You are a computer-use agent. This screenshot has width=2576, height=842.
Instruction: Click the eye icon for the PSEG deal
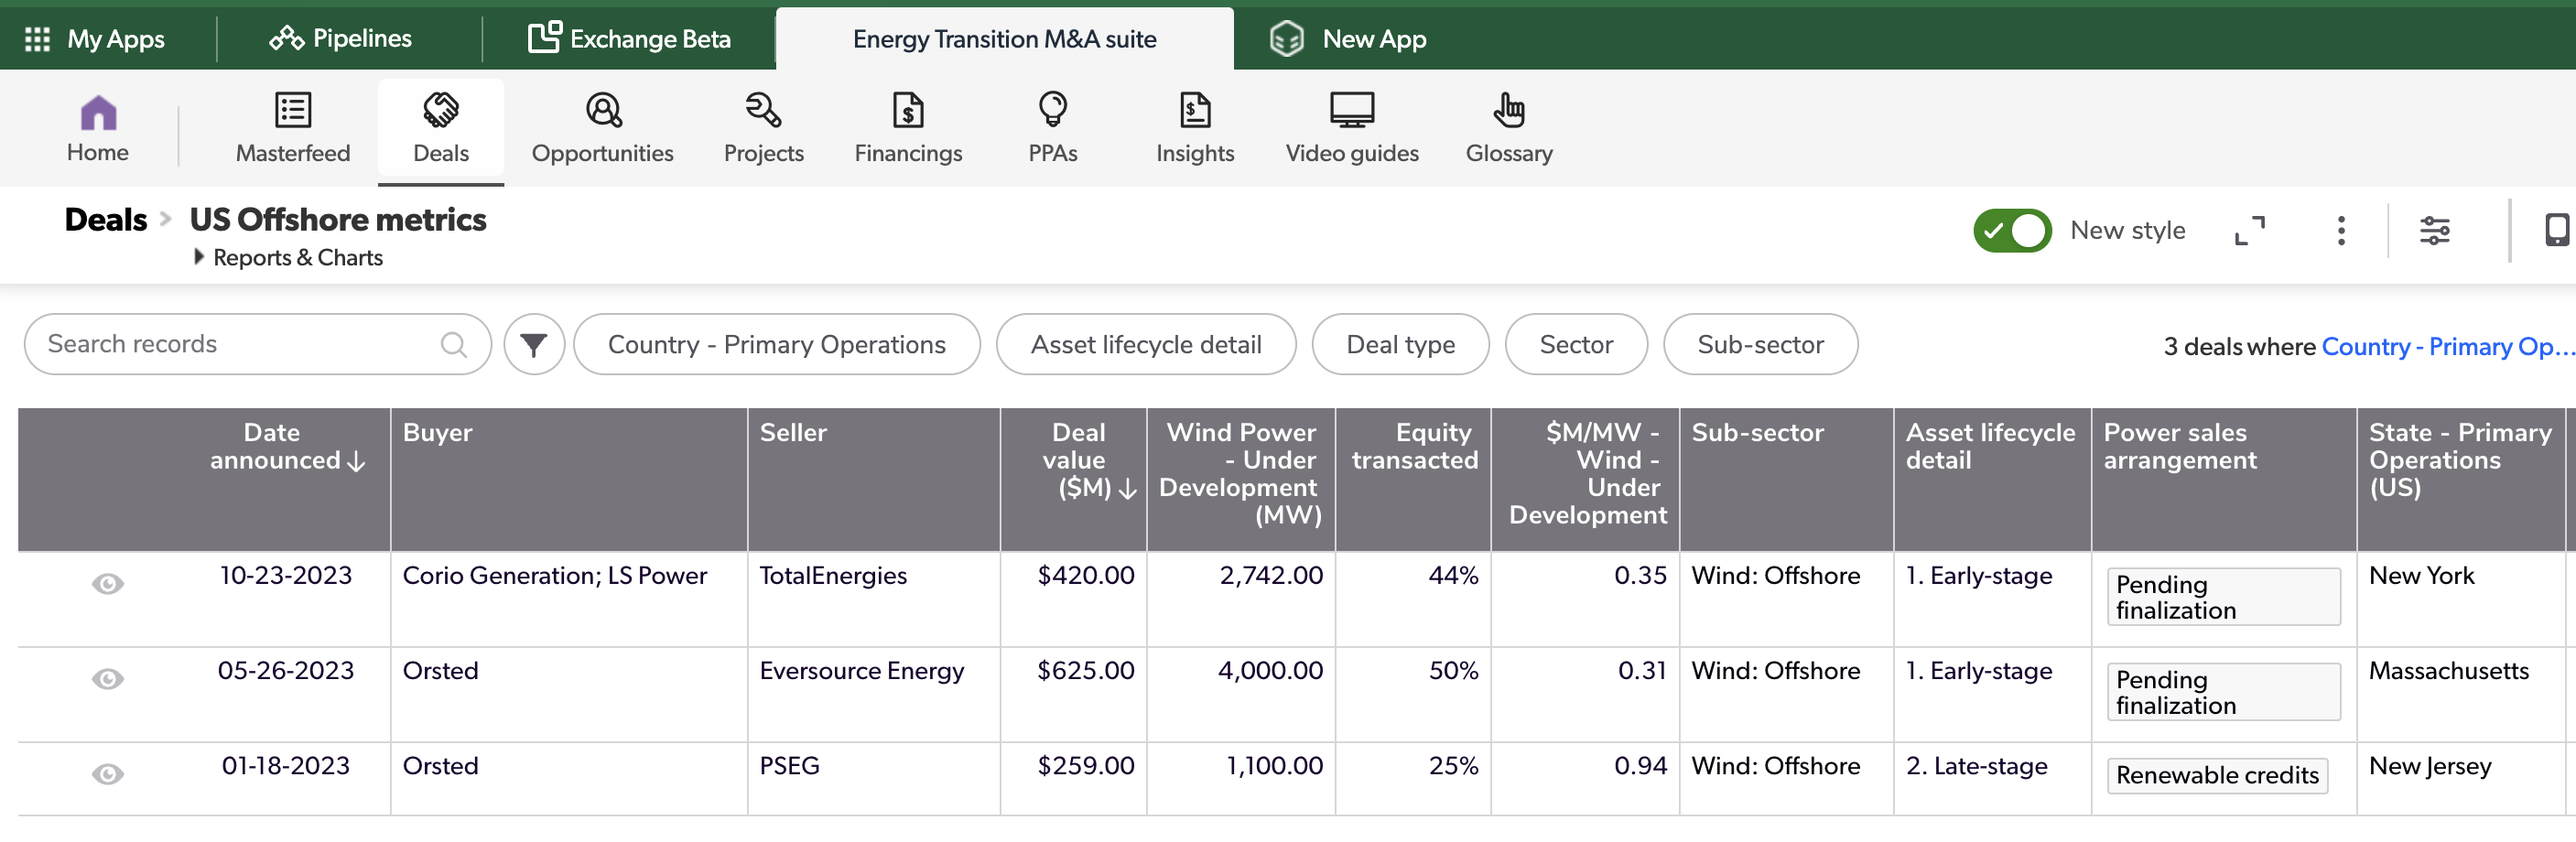108,774
